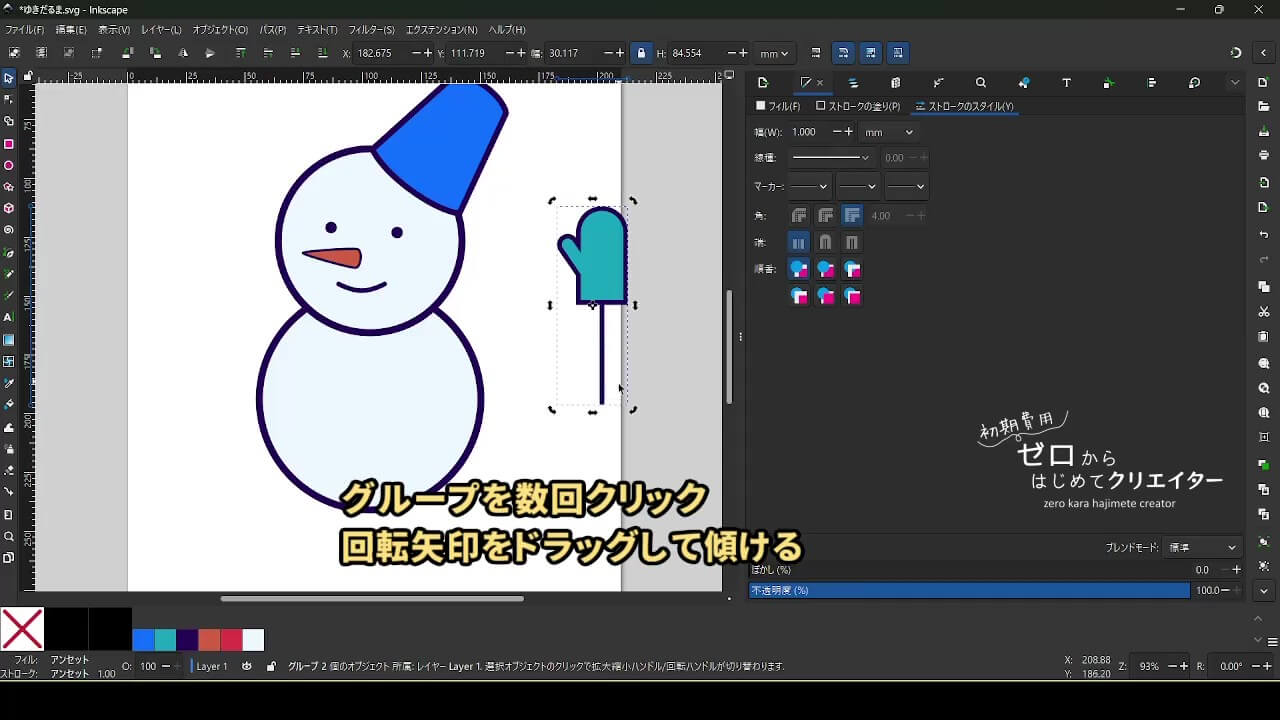Expand the blend mode dropdown

(1203, 548)
